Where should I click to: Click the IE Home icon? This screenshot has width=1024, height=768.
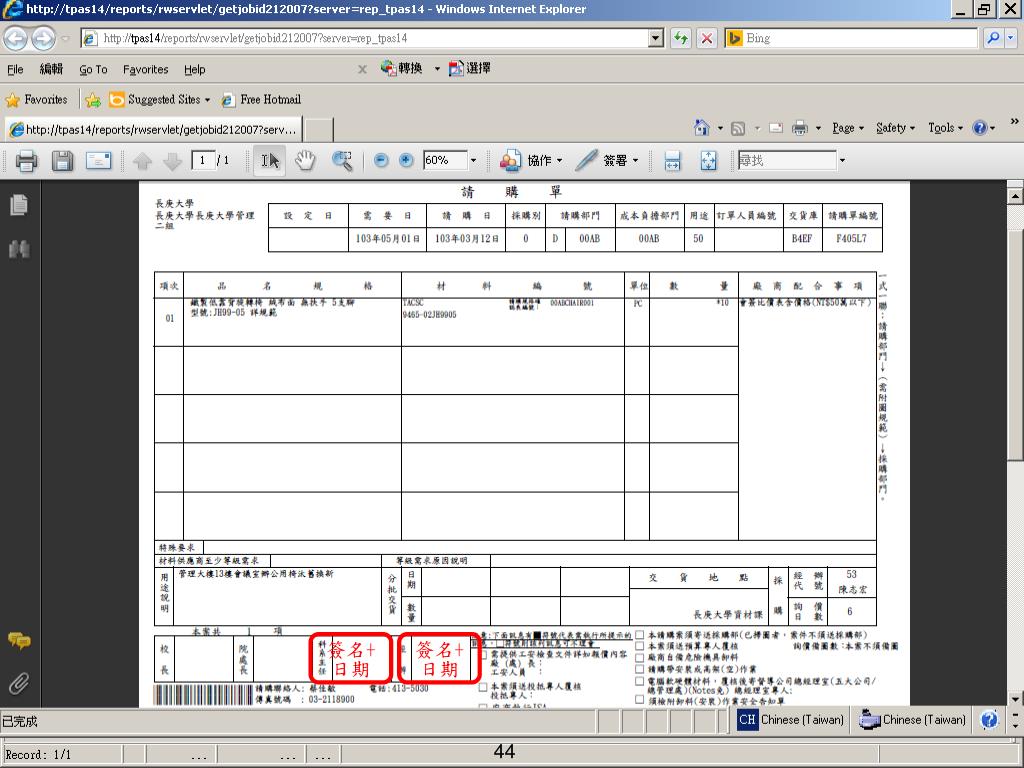[701, 127]
